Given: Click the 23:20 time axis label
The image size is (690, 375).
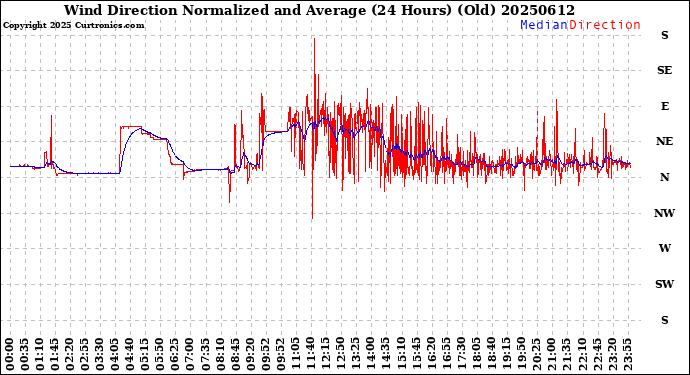Looking at the screenshot, I should [612, 354].
